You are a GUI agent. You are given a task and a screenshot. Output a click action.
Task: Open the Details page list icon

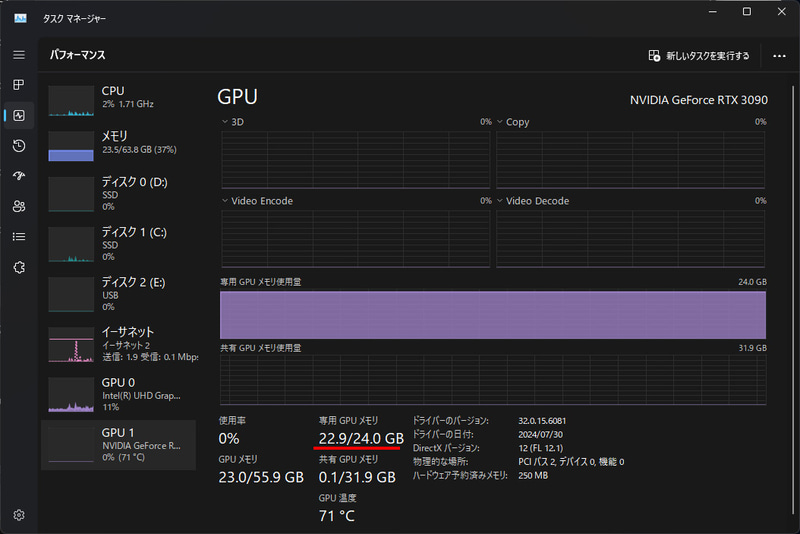(x=19, y=237)
